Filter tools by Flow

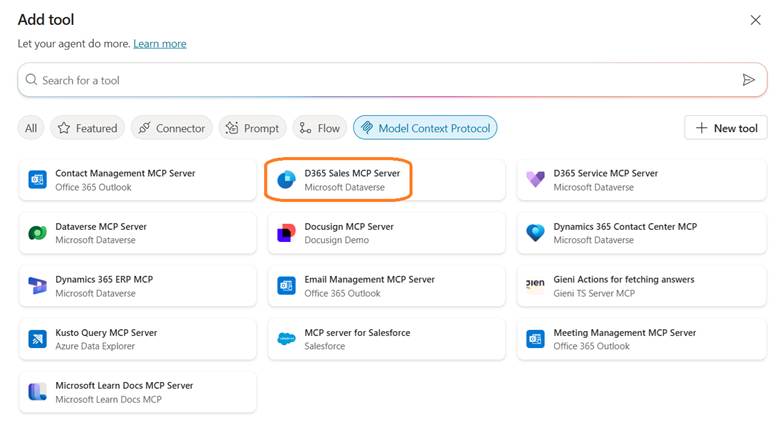[320, 128]
